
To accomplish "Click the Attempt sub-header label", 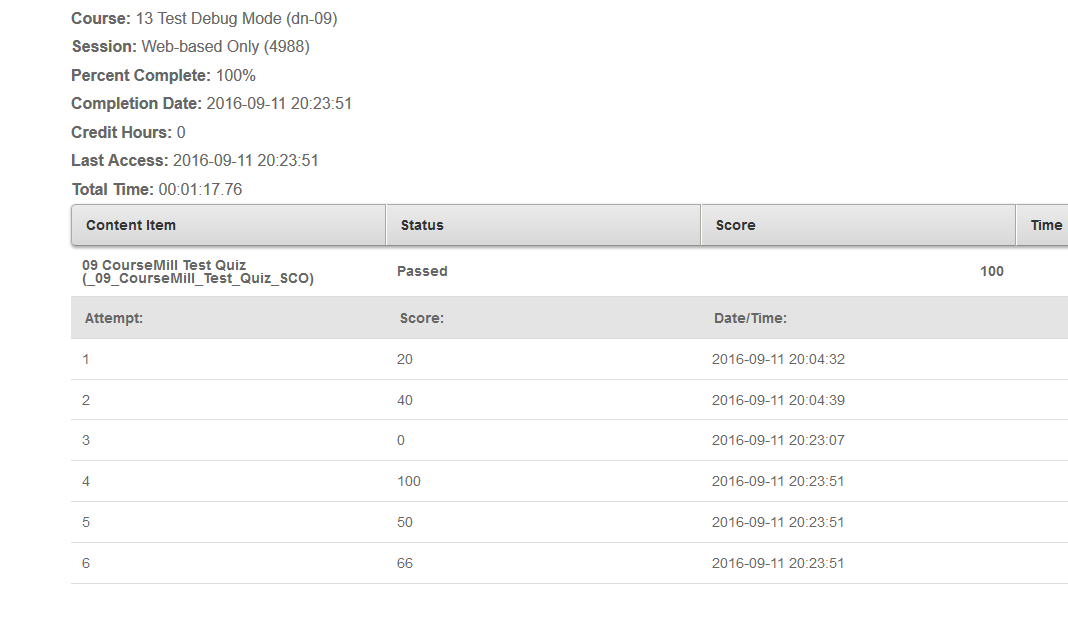I will click(x=114, y=318).
